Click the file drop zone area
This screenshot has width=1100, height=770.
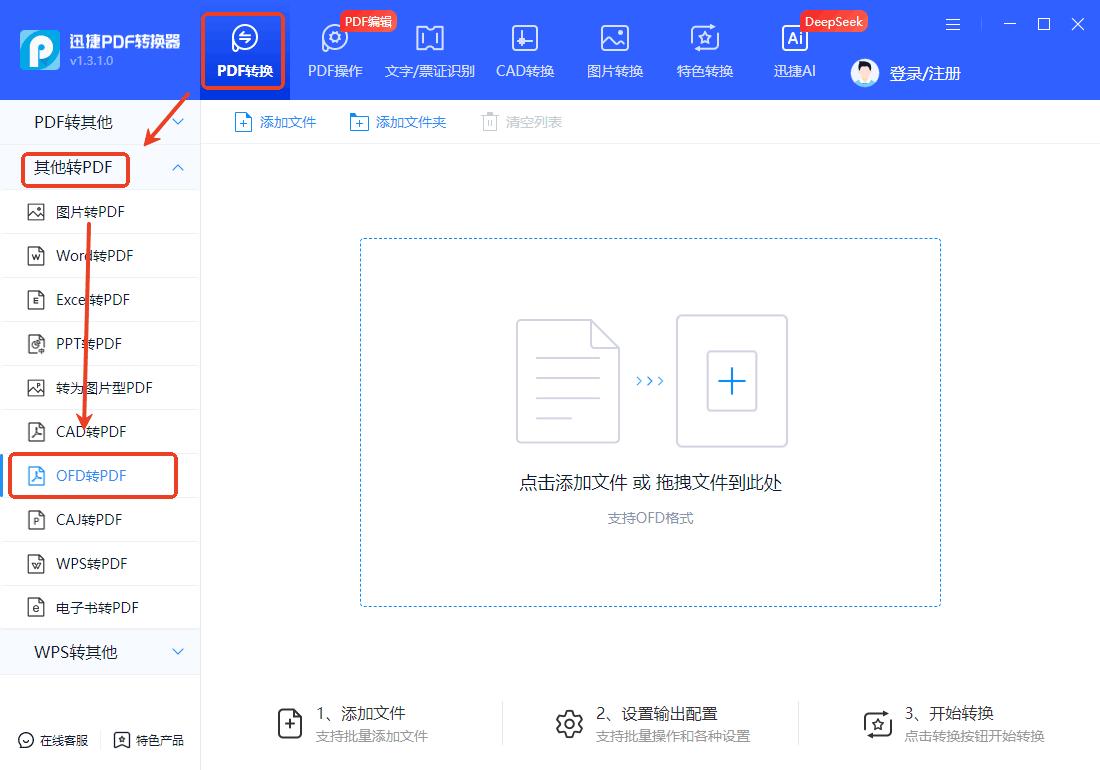[650, 420]
